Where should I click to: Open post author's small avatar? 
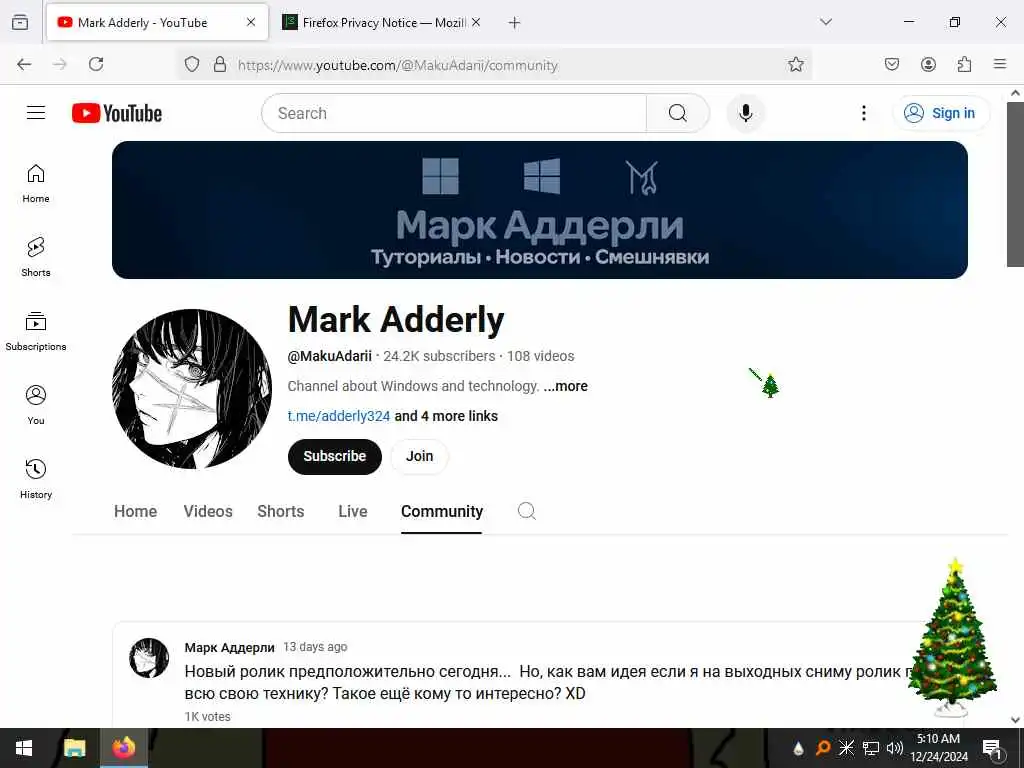pyautogui.click(x=149, y=658)
